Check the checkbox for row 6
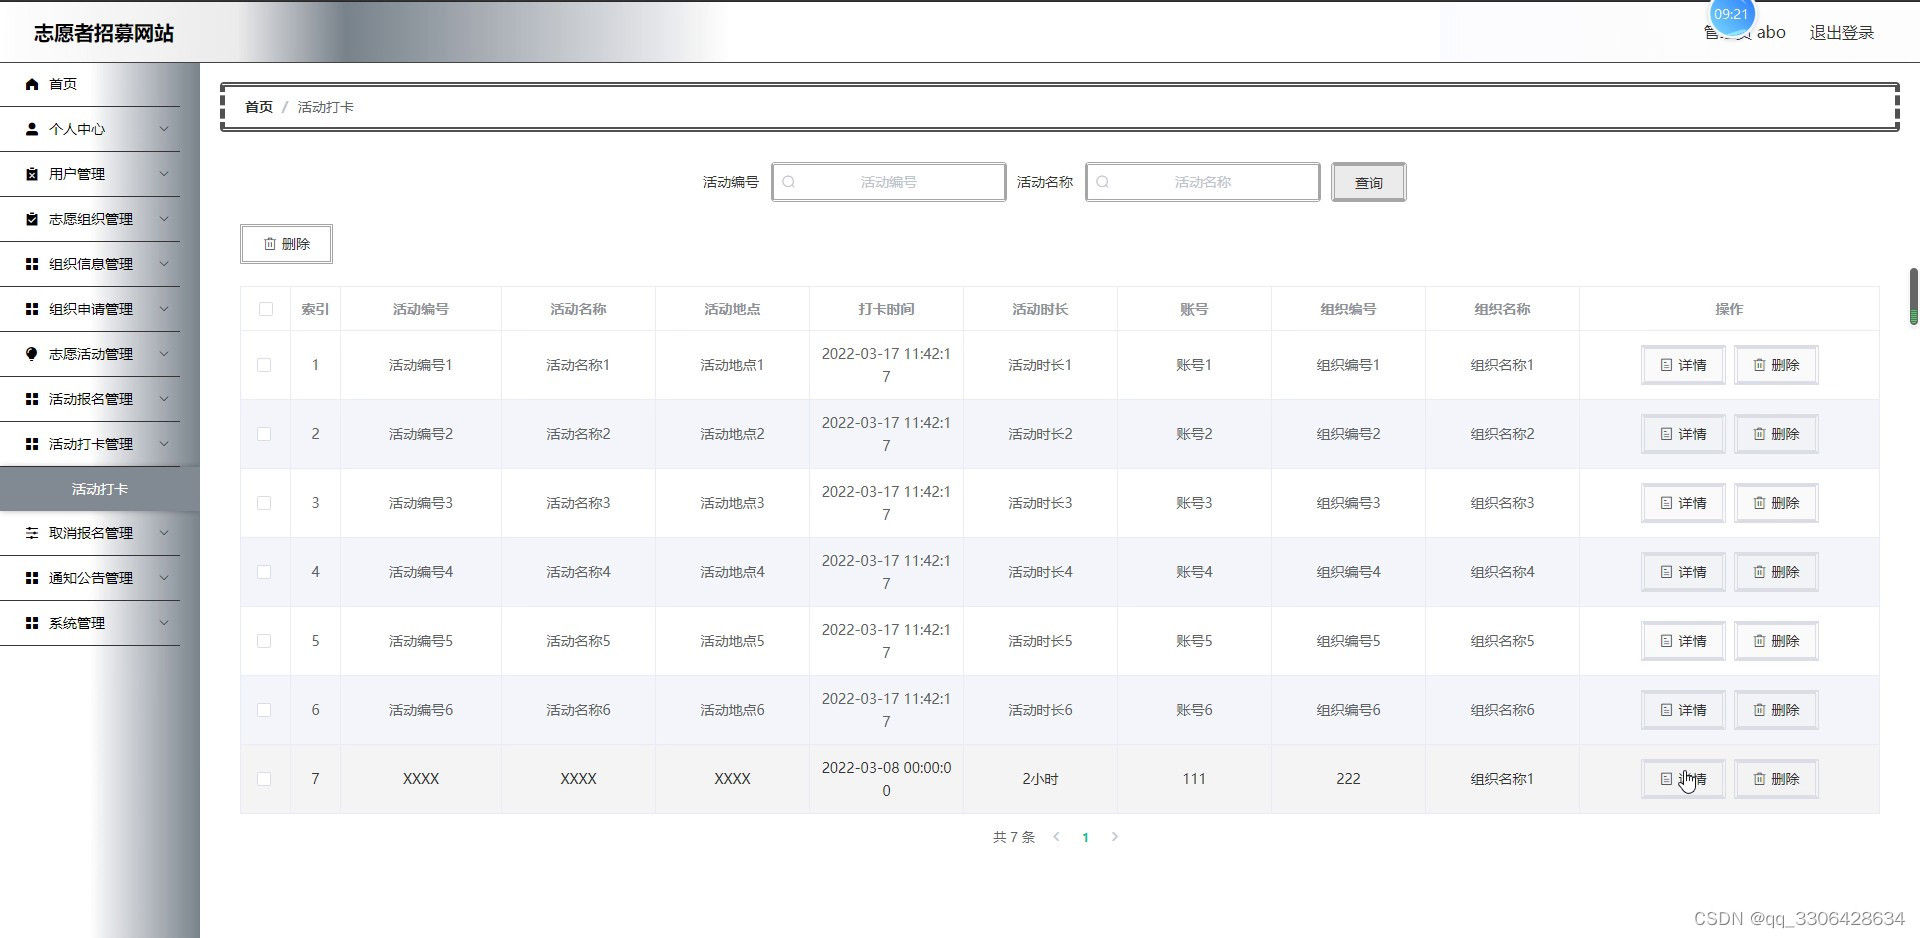This screenshot has height=938, width=1920. click(264, 710)
